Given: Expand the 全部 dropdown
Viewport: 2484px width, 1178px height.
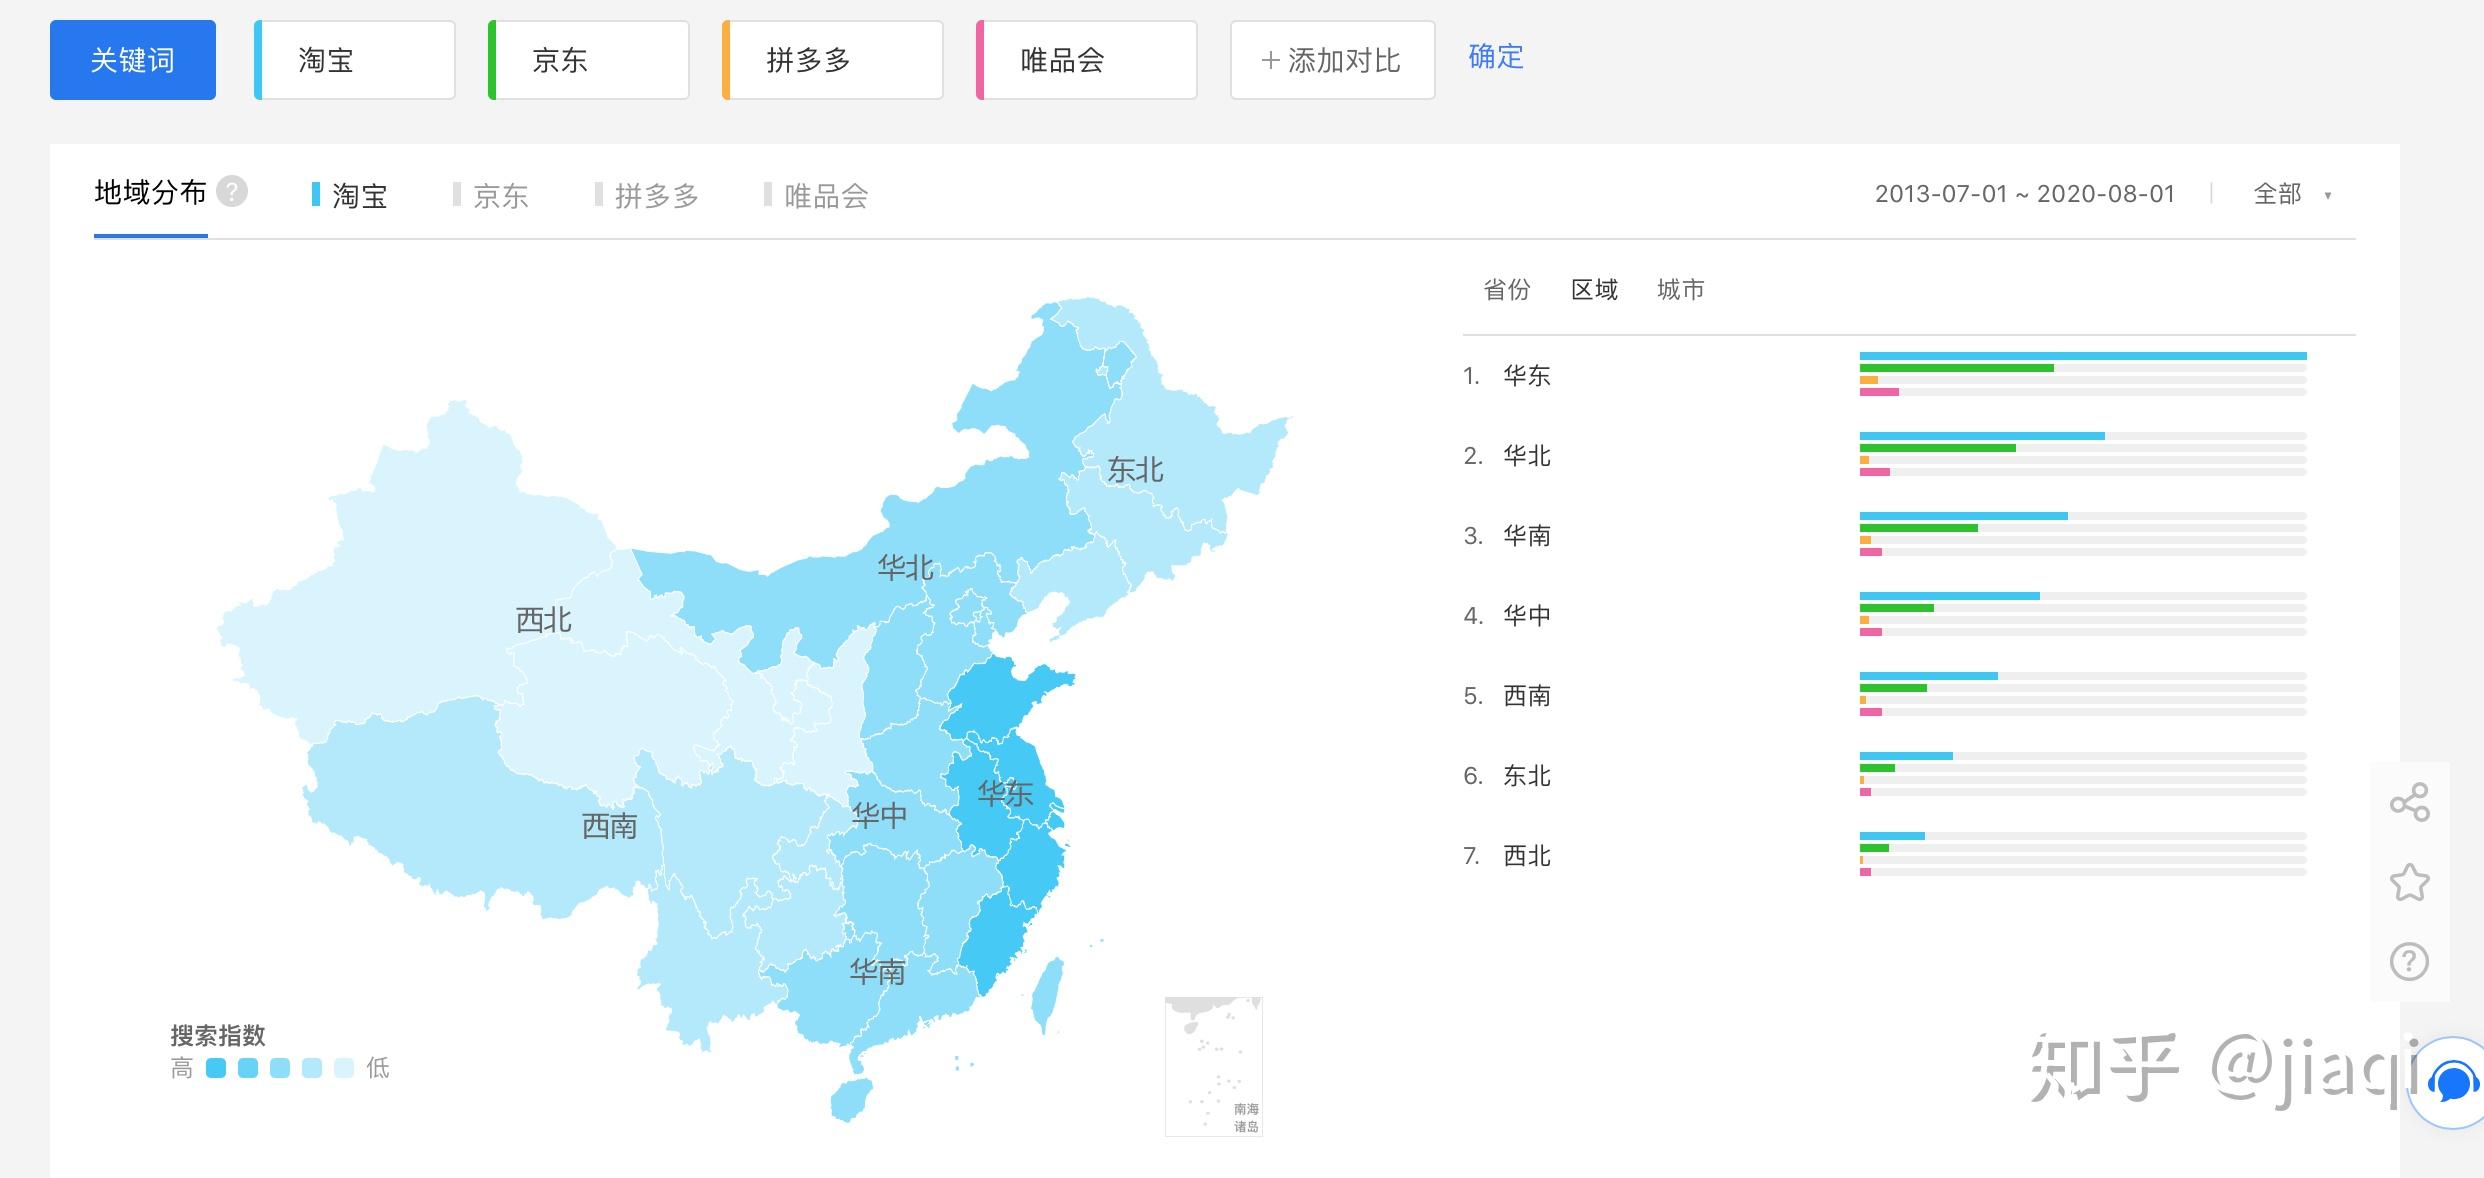Looking at the screenshot, I should click(2292, 194).
